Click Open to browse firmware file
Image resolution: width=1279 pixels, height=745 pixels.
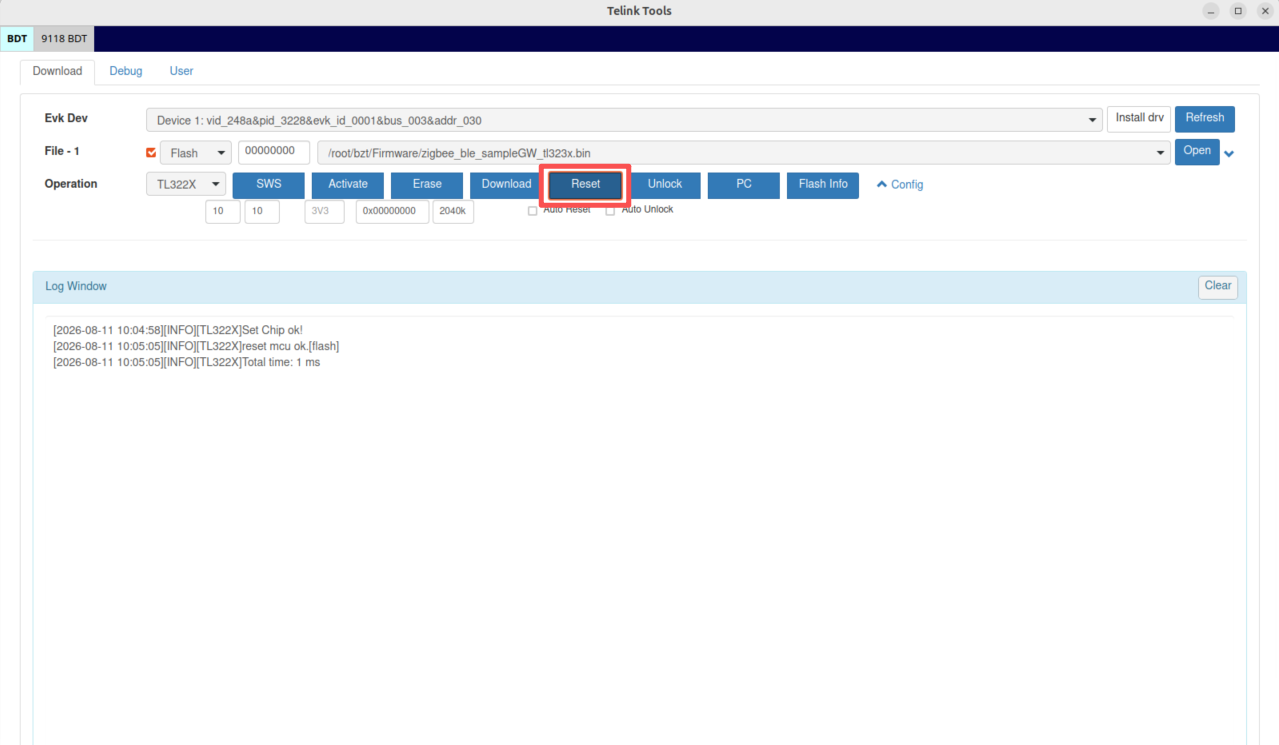pos(1197,151)
